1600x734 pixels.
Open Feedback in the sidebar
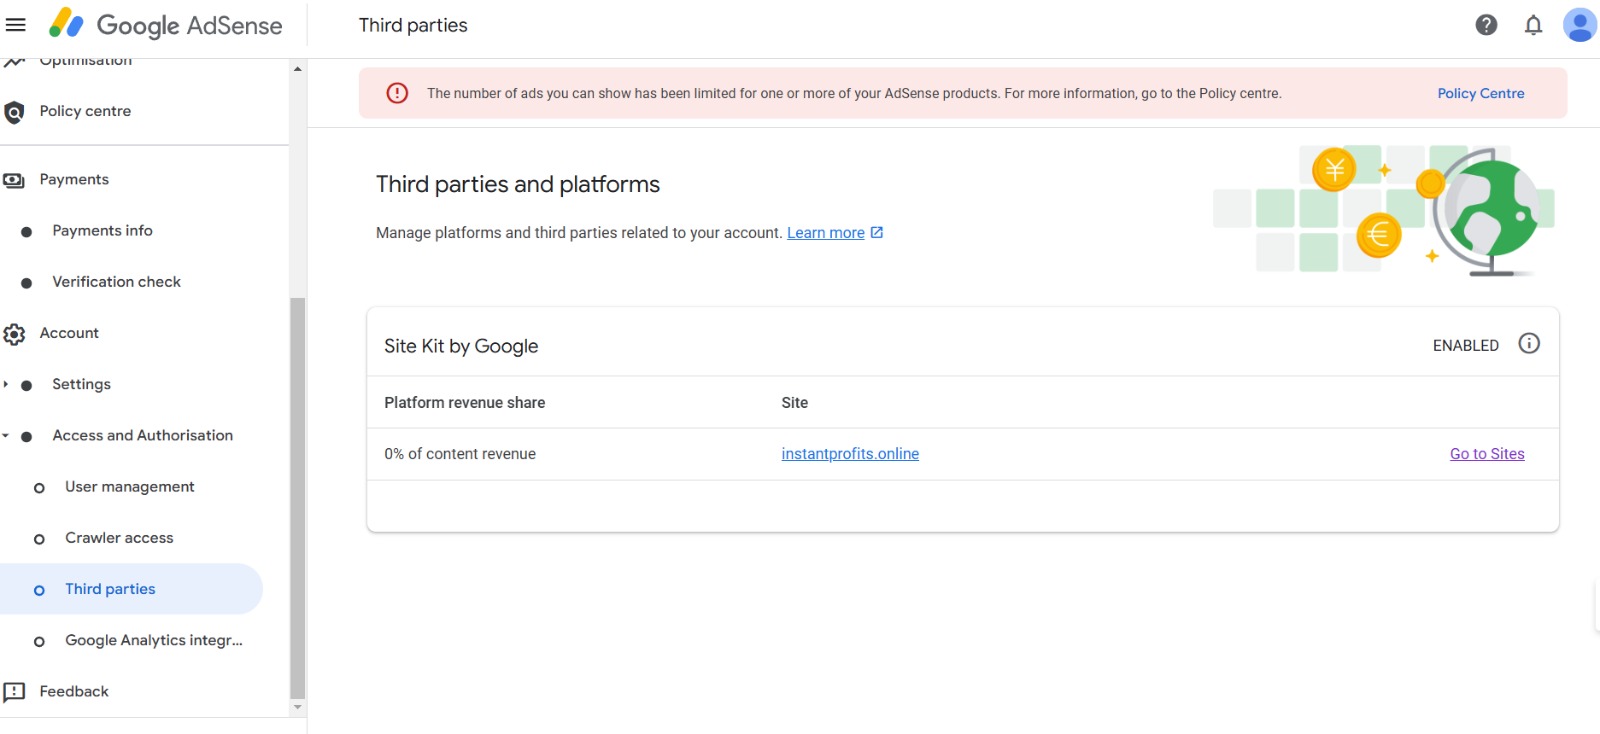74,691
